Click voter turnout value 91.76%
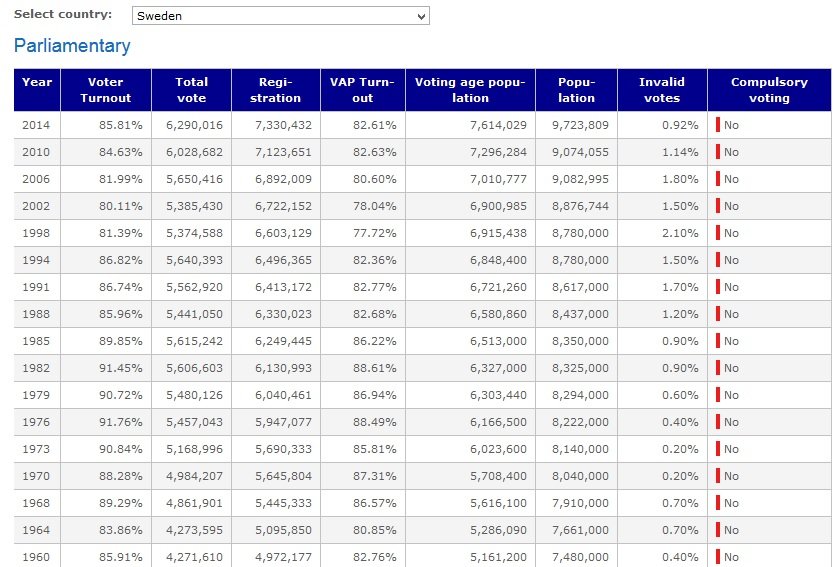Image resolution: width=840 pixels, height=567 pixels. [121, 422]
